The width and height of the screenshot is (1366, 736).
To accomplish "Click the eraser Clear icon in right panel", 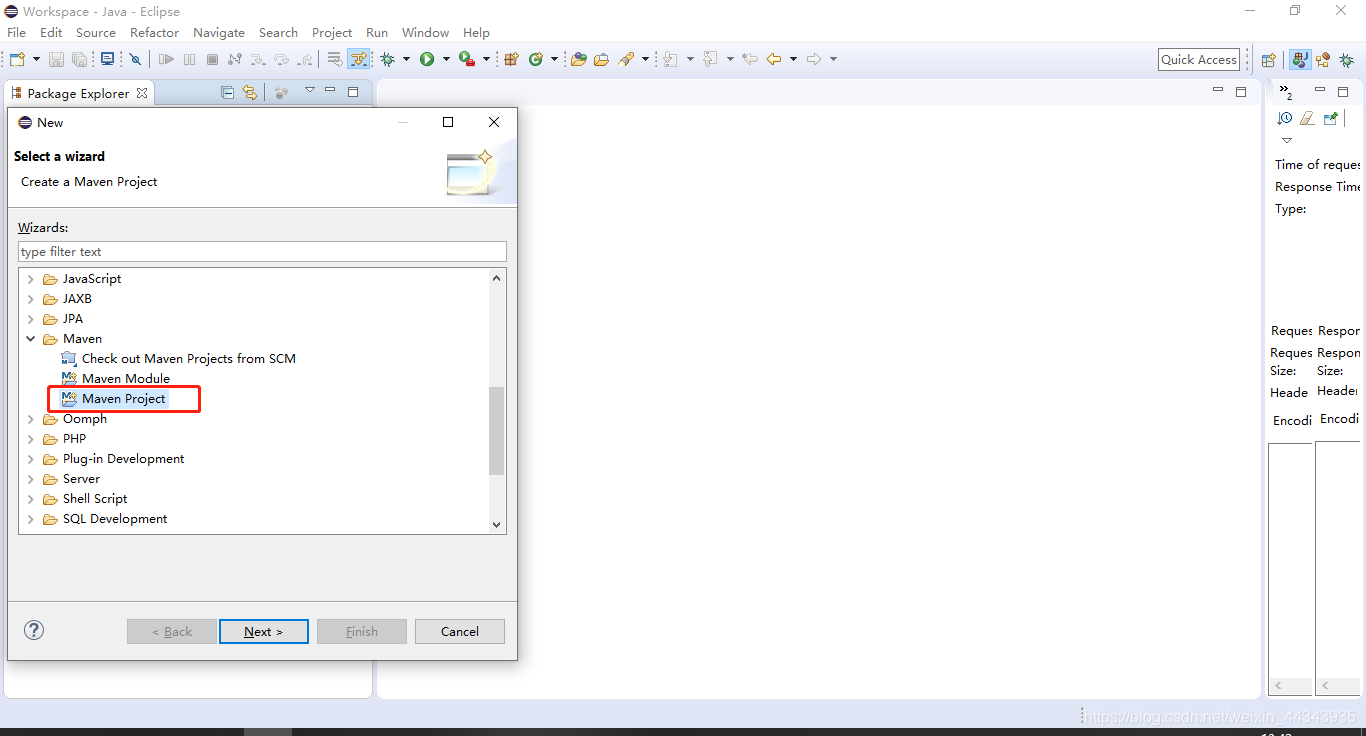I will point(1307,118).
